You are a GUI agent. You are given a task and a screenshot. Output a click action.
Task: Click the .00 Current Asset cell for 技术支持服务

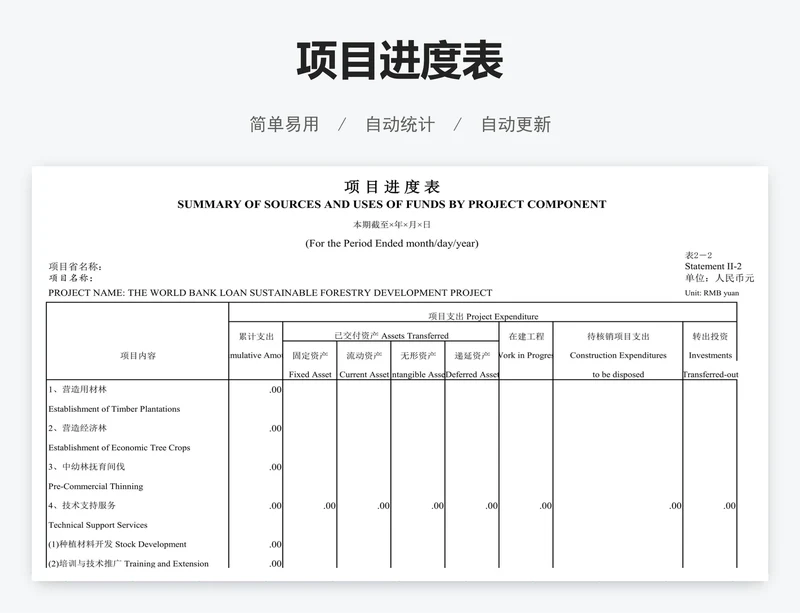click(384, 506)
